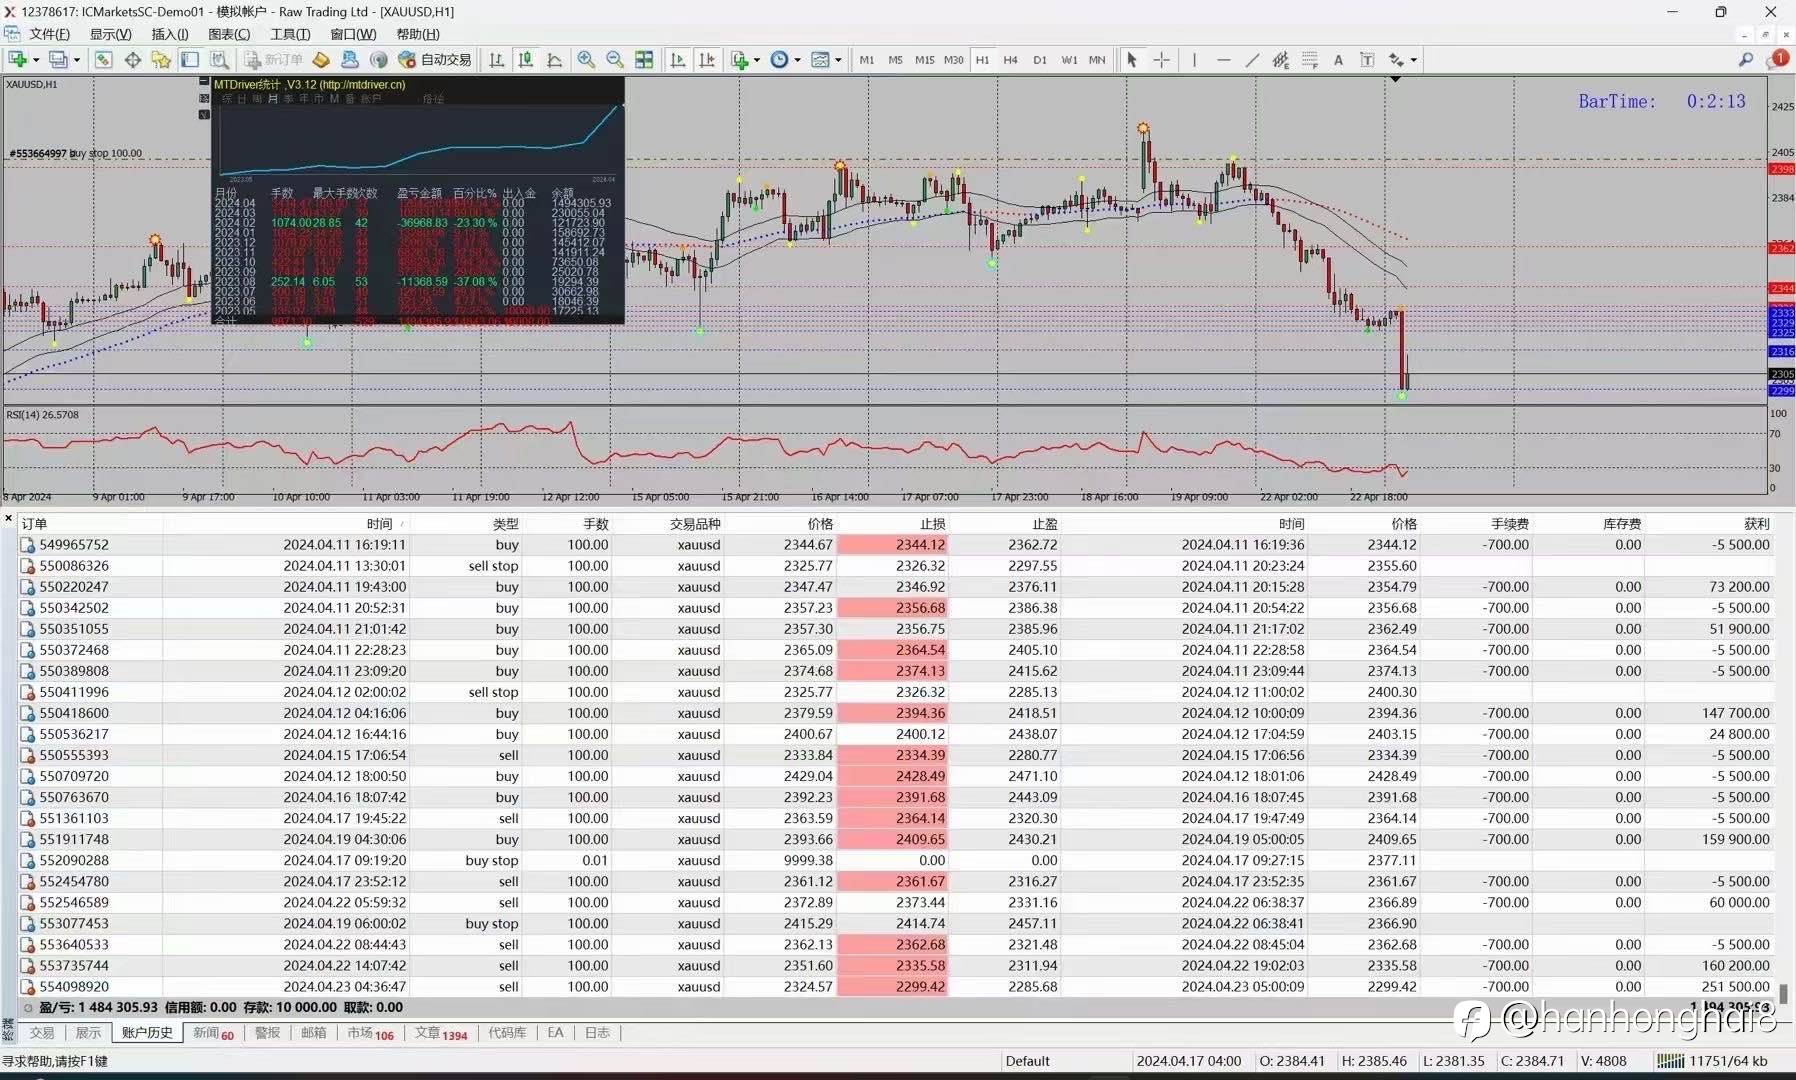Open the Strategy Tester icon
The height and width of the screenshot is (1080, 1796).
(x=219, y=60)
